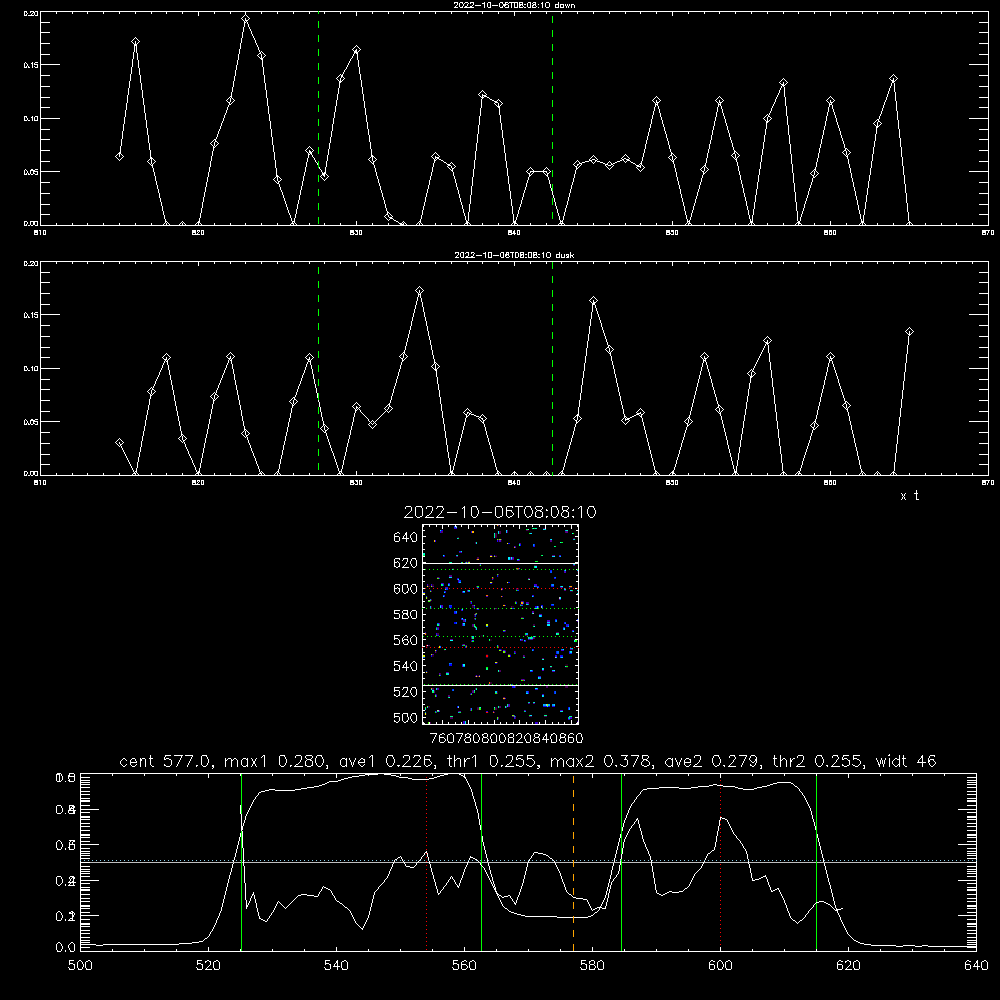Click the '810' x-axis label of dawn plot
The image size is (1000, 1000).
[x=40, y=233]
